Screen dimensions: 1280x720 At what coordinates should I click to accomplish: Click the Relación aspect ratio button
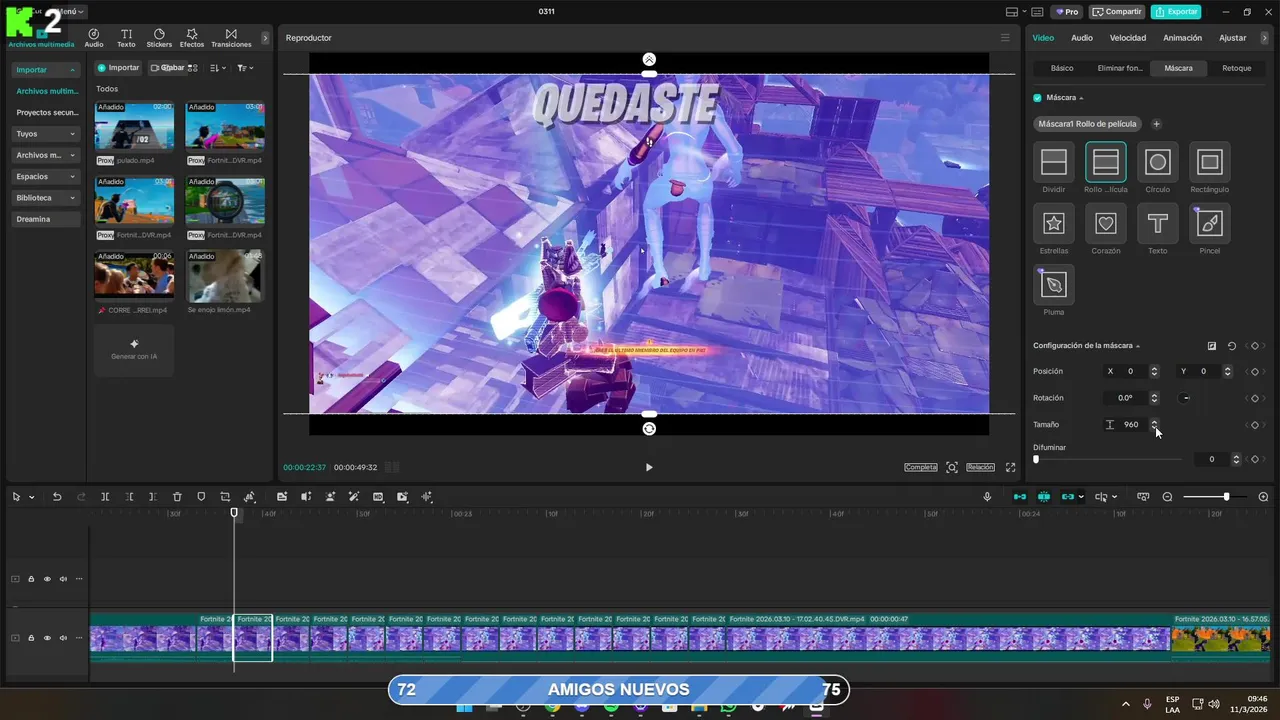click(x=980, y=467)
